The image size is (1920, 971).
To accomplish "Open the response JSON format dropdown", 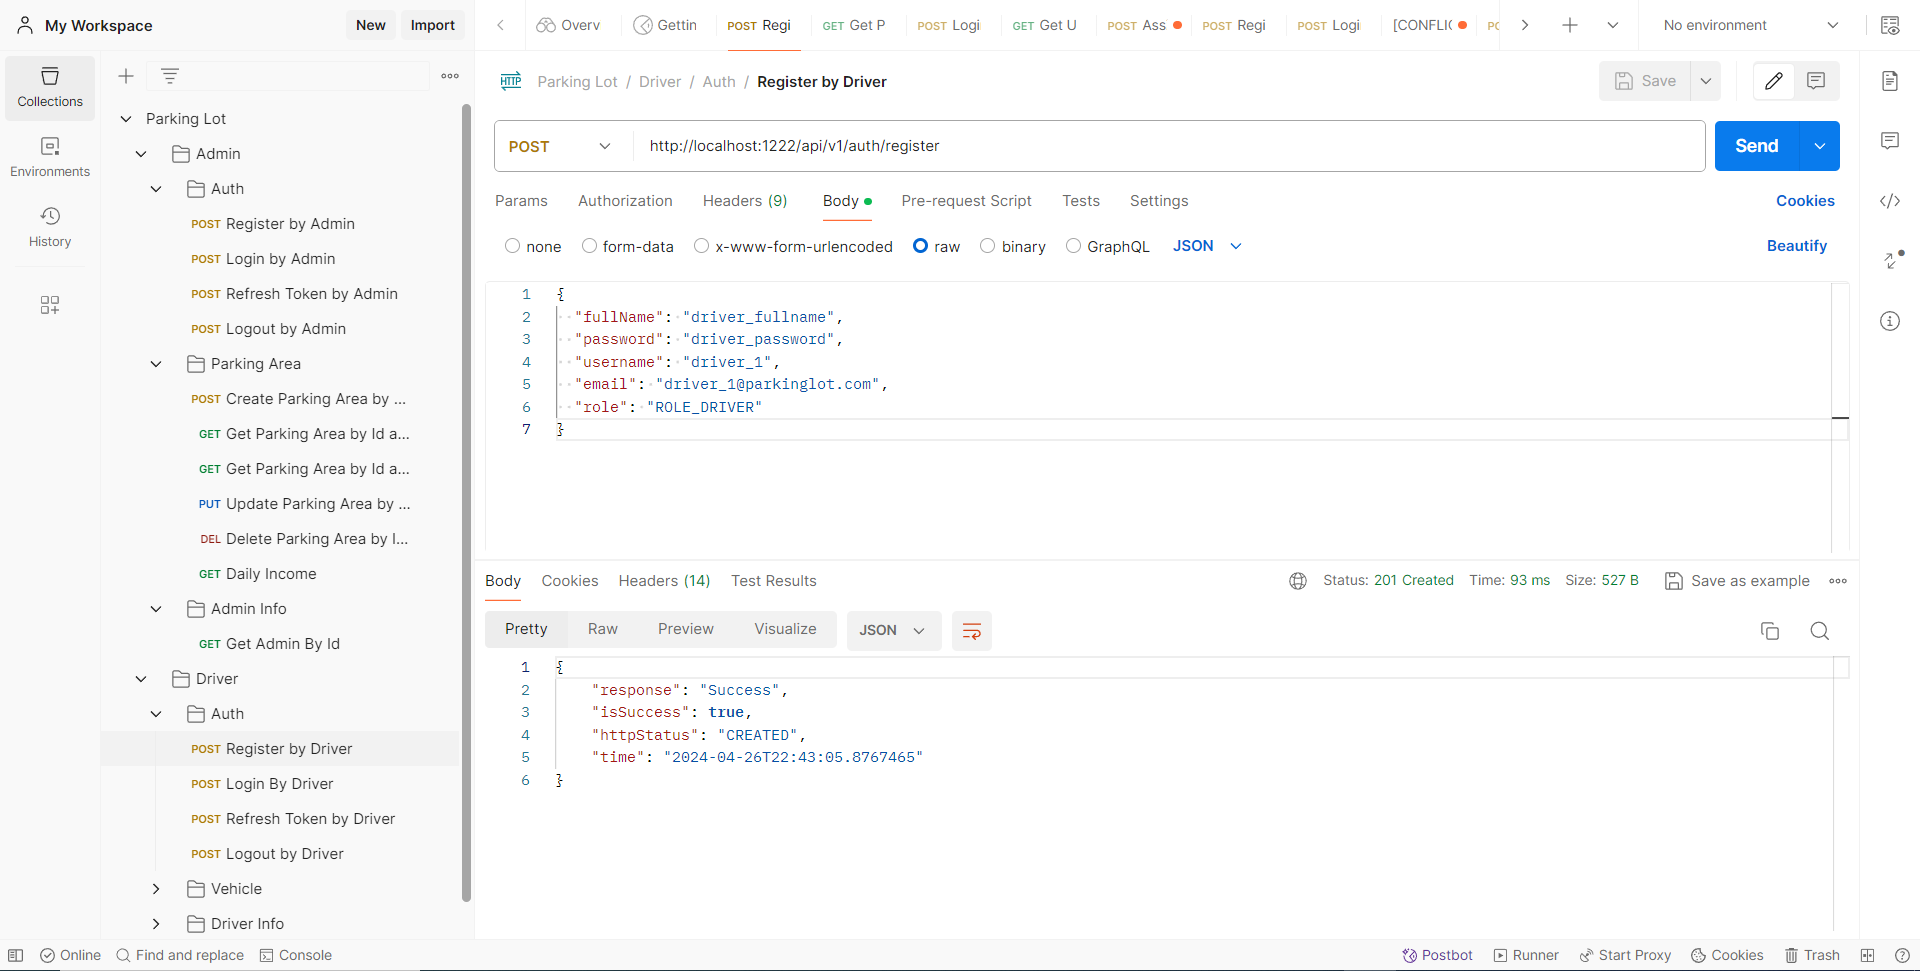I will click(x=893, y=631).
